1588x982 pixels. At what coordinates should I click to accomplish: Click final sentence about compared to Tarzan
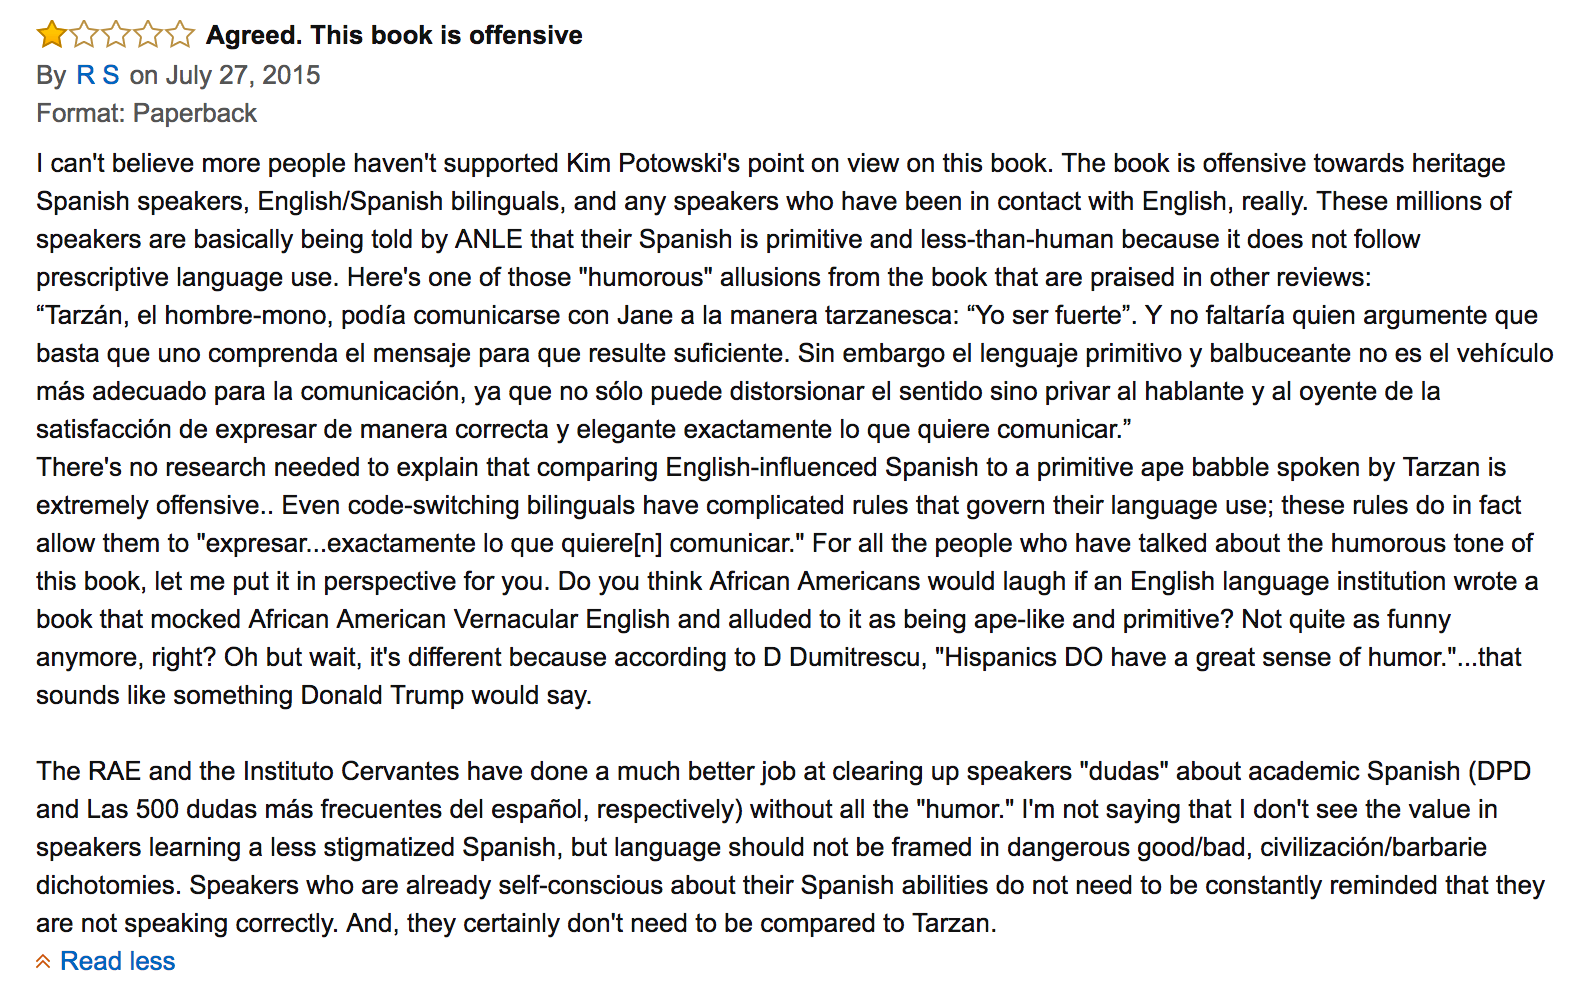(671, 923)
